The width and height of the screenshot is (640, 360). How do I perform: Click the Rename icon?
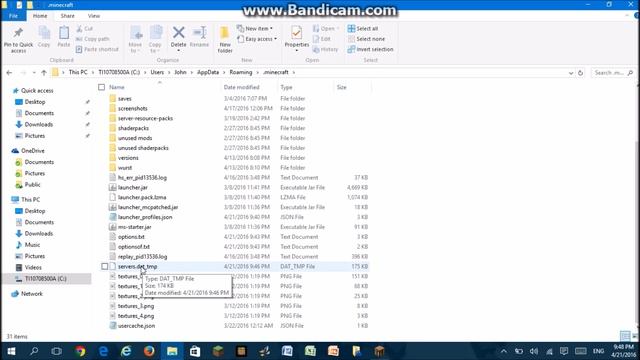click(200, 33)
